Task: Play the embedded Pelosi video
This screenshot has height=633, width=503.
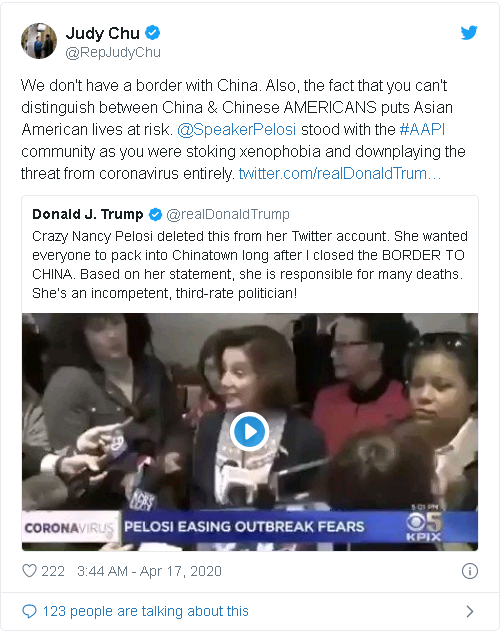Action: click(249, 432)
